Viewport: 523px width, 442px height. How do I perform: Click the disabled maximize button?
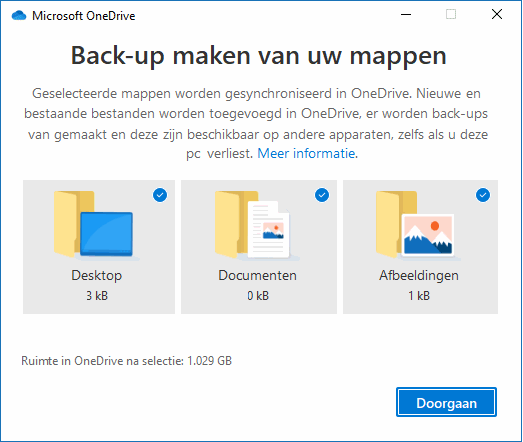pyautogui.click(x=451, y=14)
